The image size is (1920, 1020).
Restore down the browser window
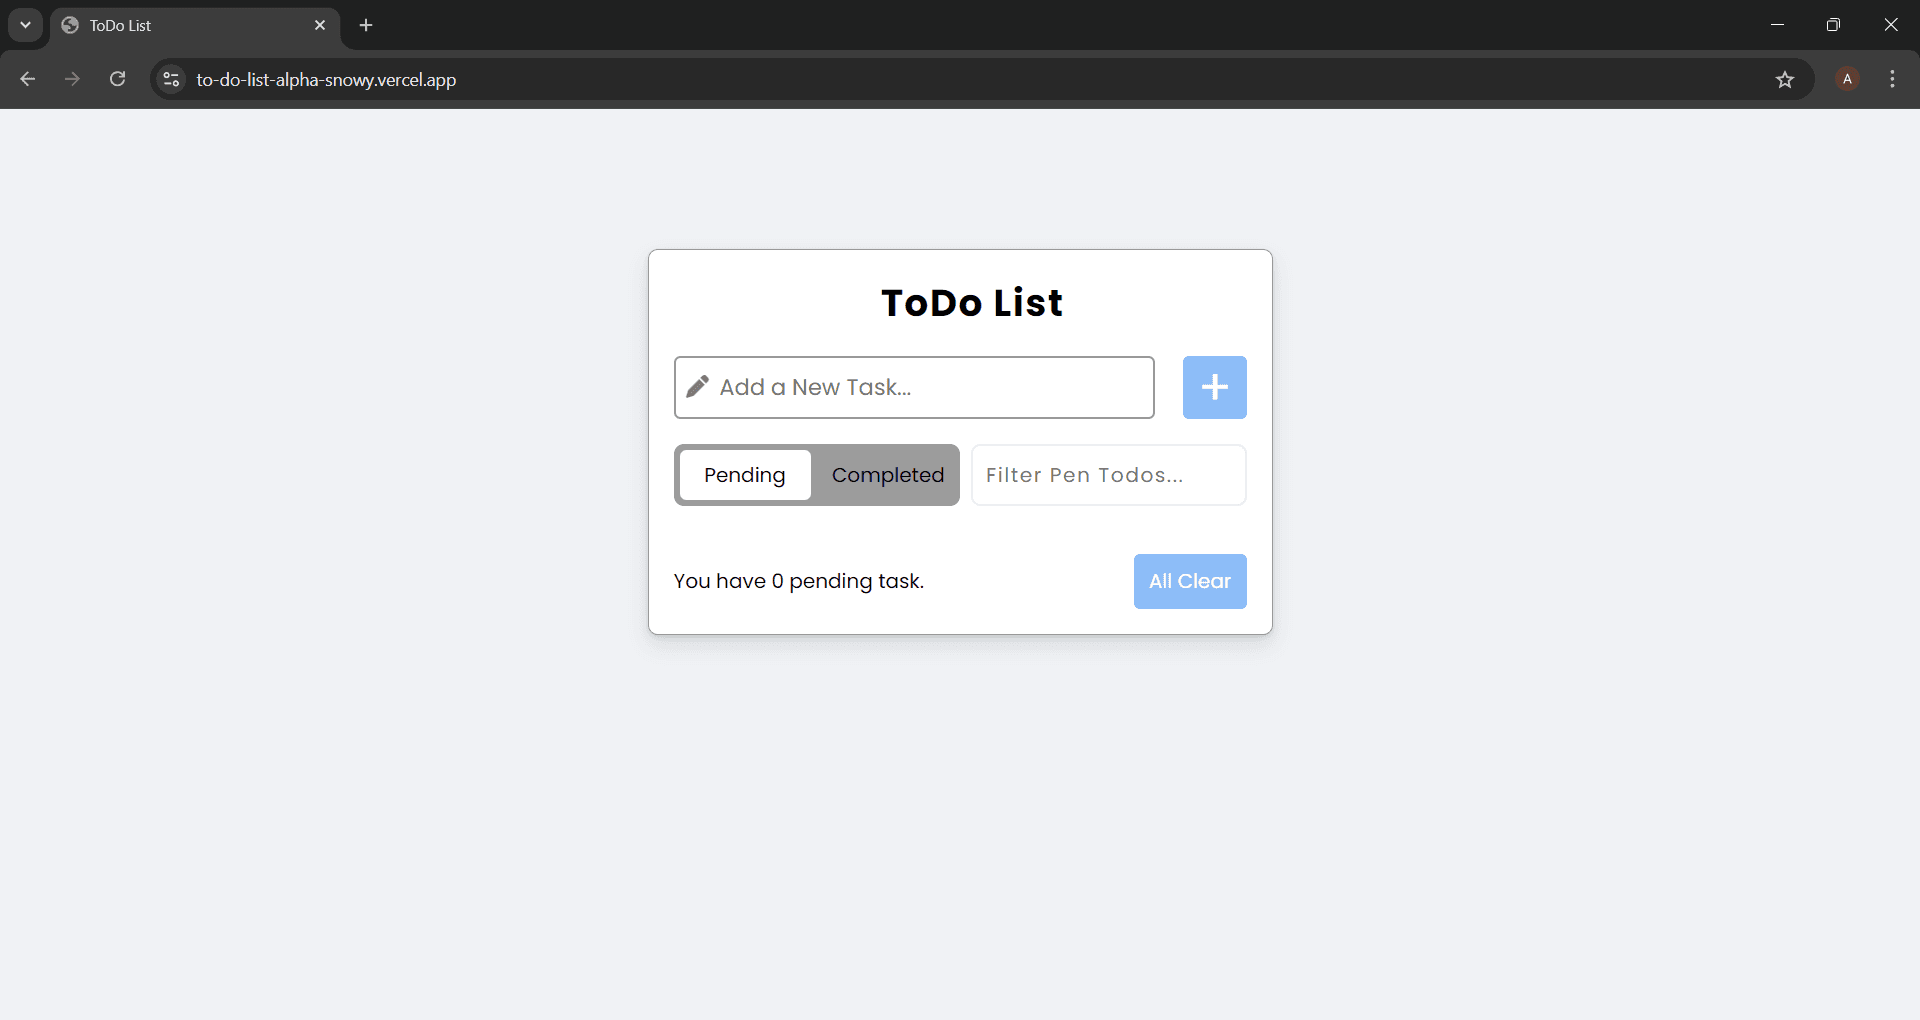click(x=1833, y=25)
